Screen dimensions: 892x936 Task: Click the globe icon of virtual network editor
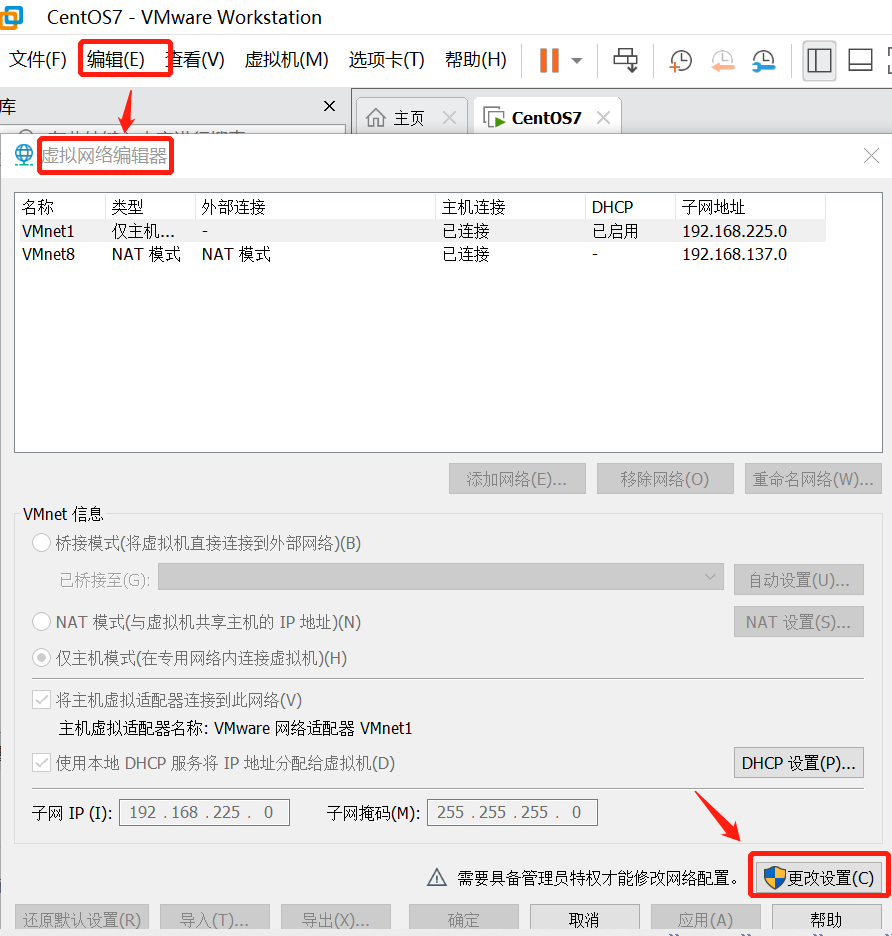[24, 155]
